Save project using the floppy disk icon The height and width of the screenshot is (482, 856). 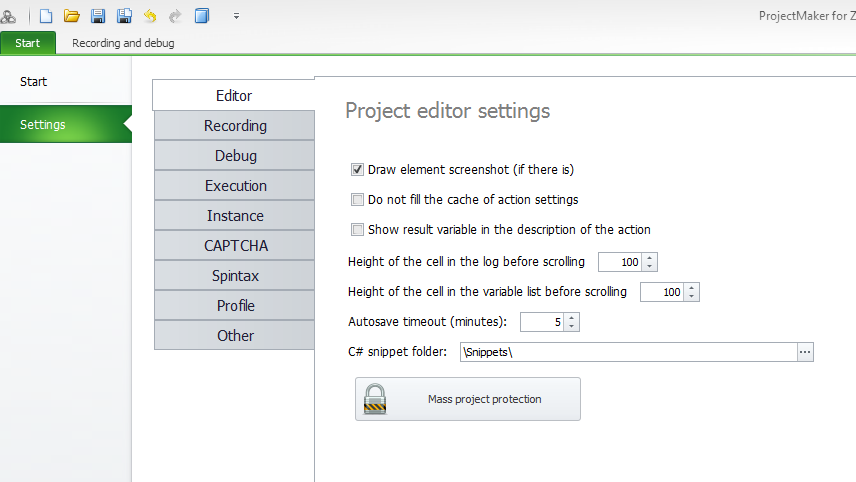click(x=98, y=16)
